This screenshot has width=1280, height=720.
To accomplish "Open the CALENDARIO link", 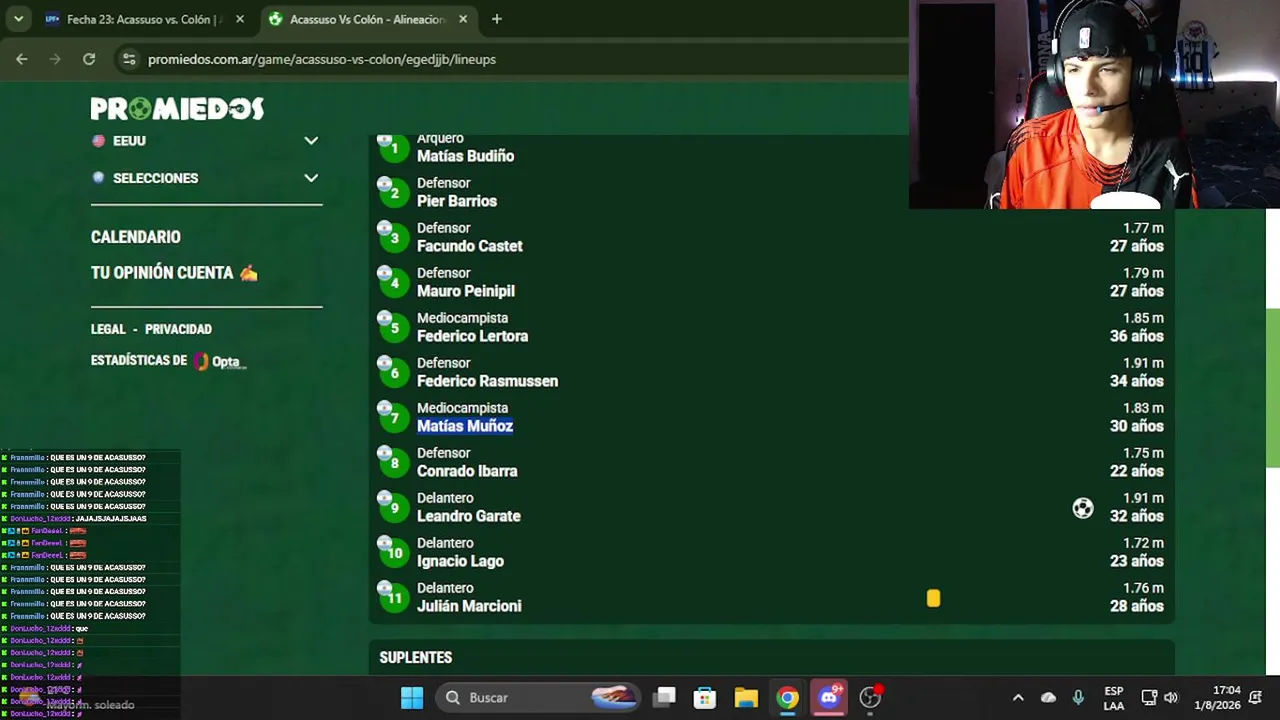I will click(136, 237).
